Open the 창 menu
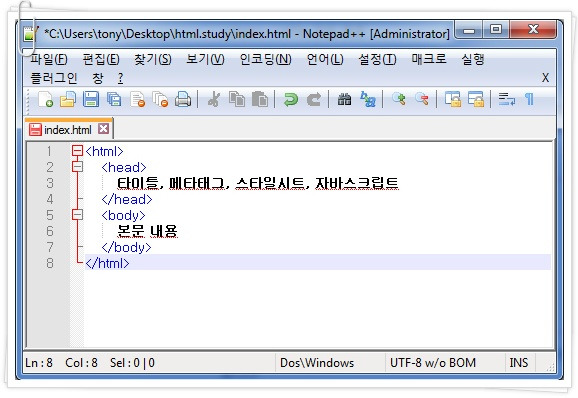578x398 pixels. click(x=98, y=78)
